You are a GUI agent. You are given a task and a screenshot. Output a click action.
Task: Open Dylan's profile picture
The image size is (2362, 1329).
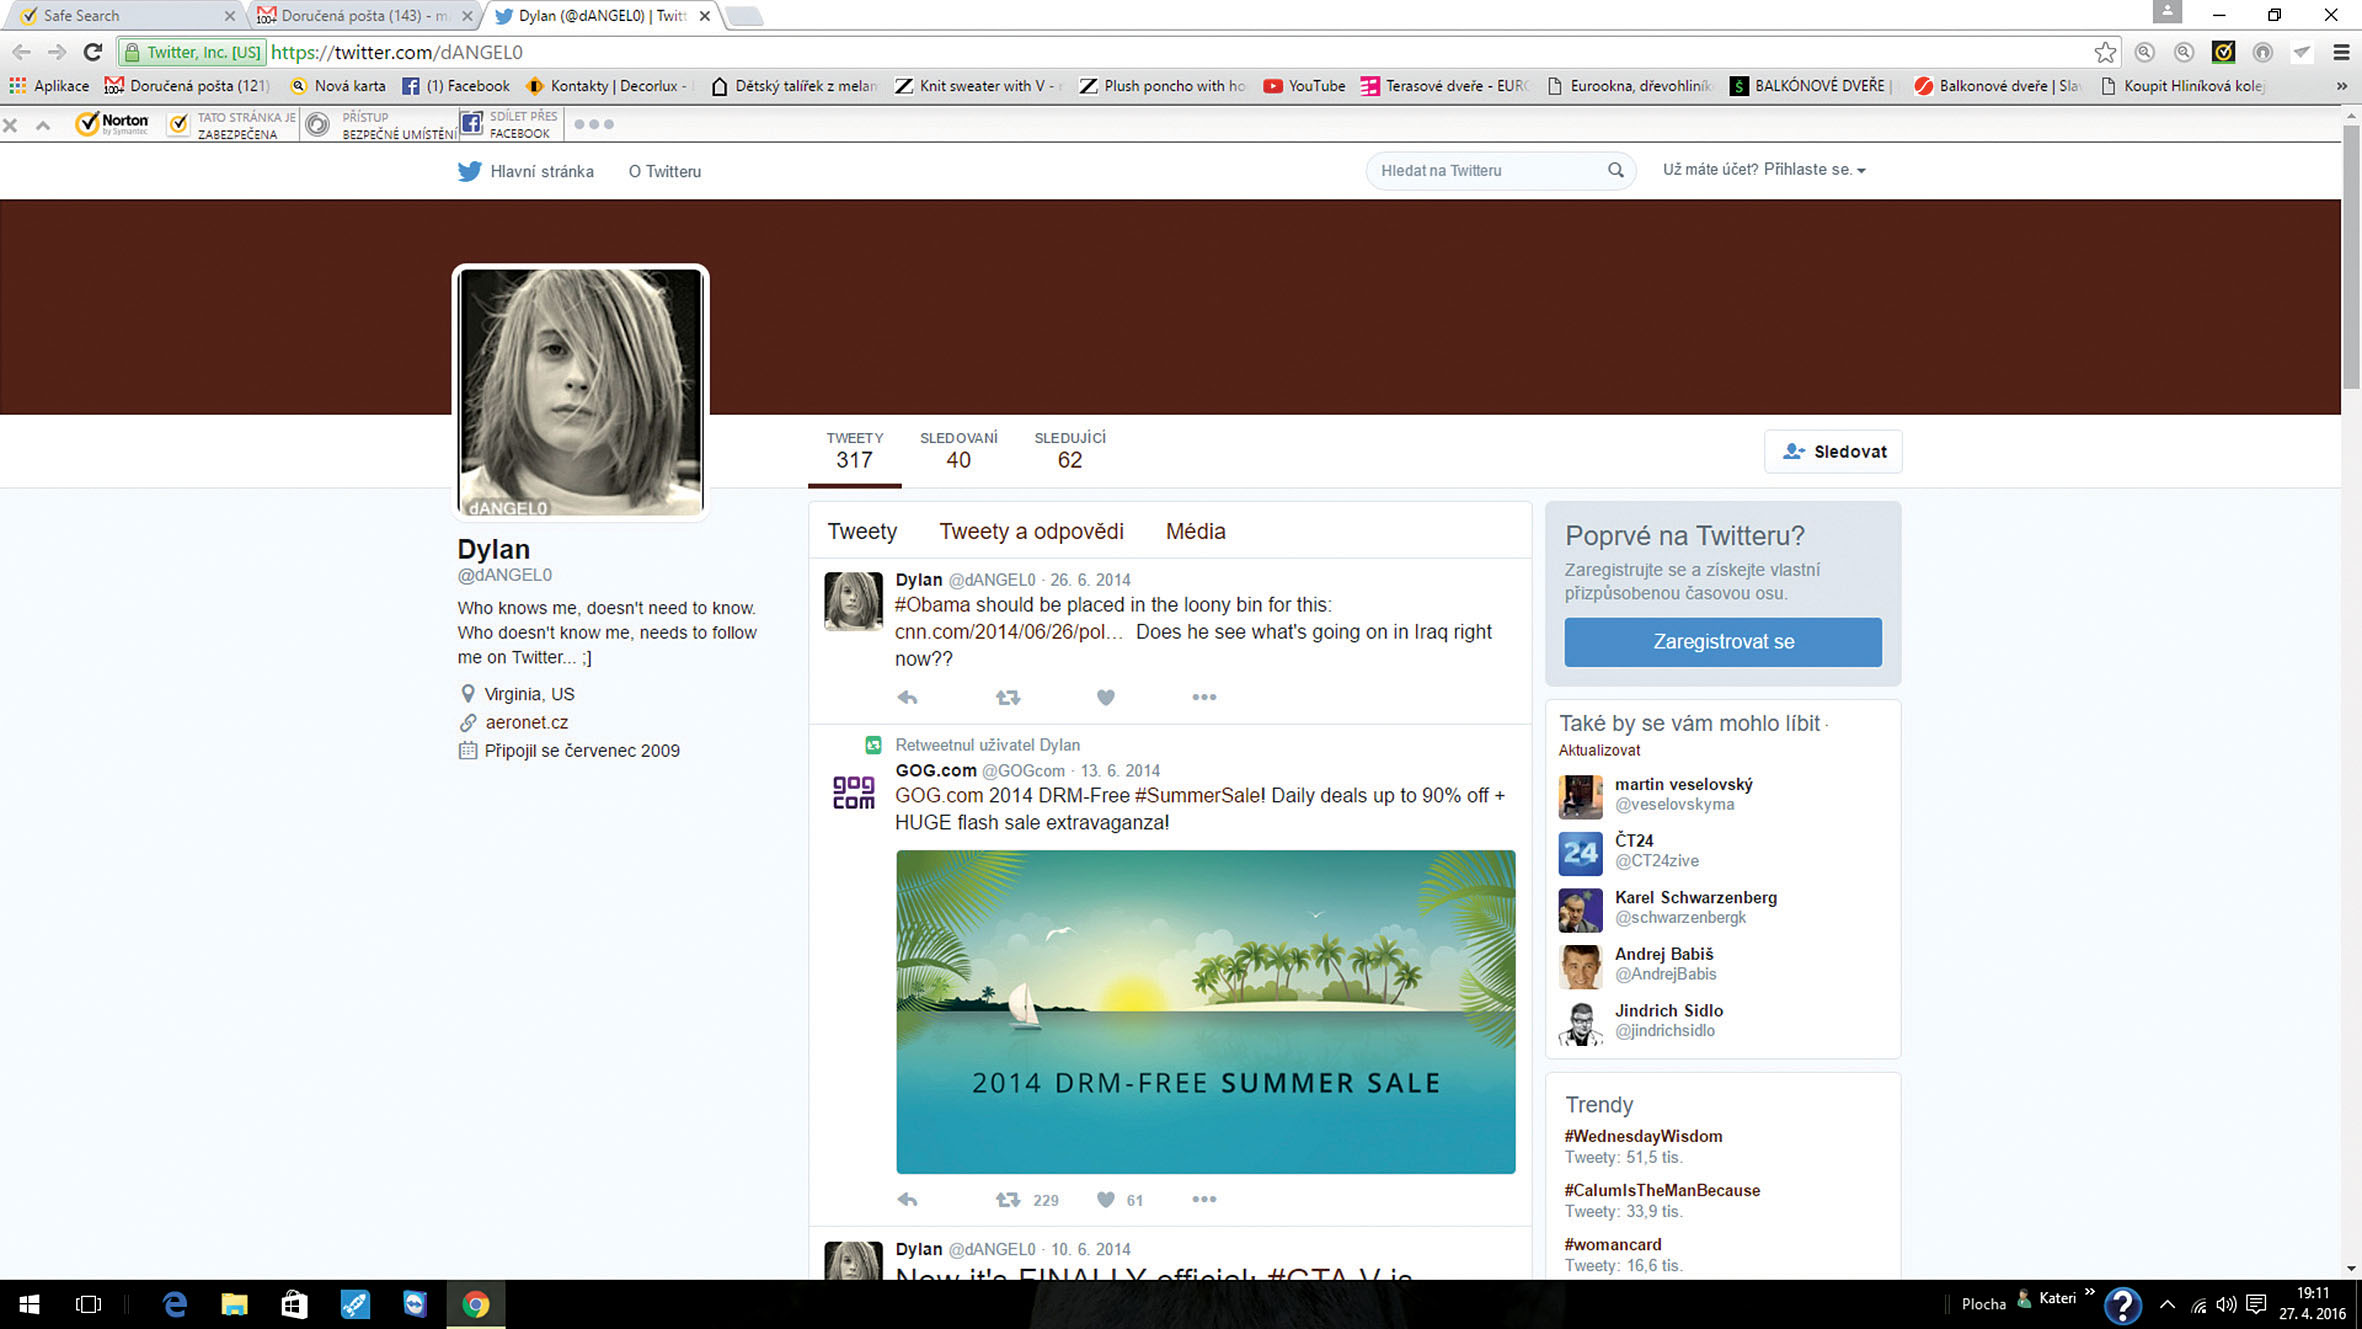click(580, 392)
